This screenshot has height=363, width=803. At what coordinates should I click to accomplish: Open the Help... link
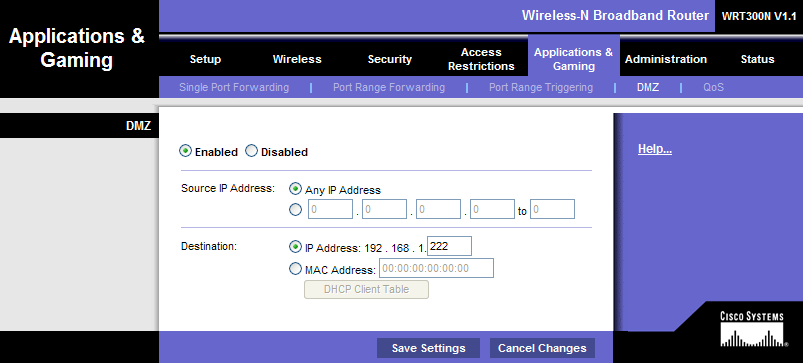pyautogui.click(x=655, y=150)
